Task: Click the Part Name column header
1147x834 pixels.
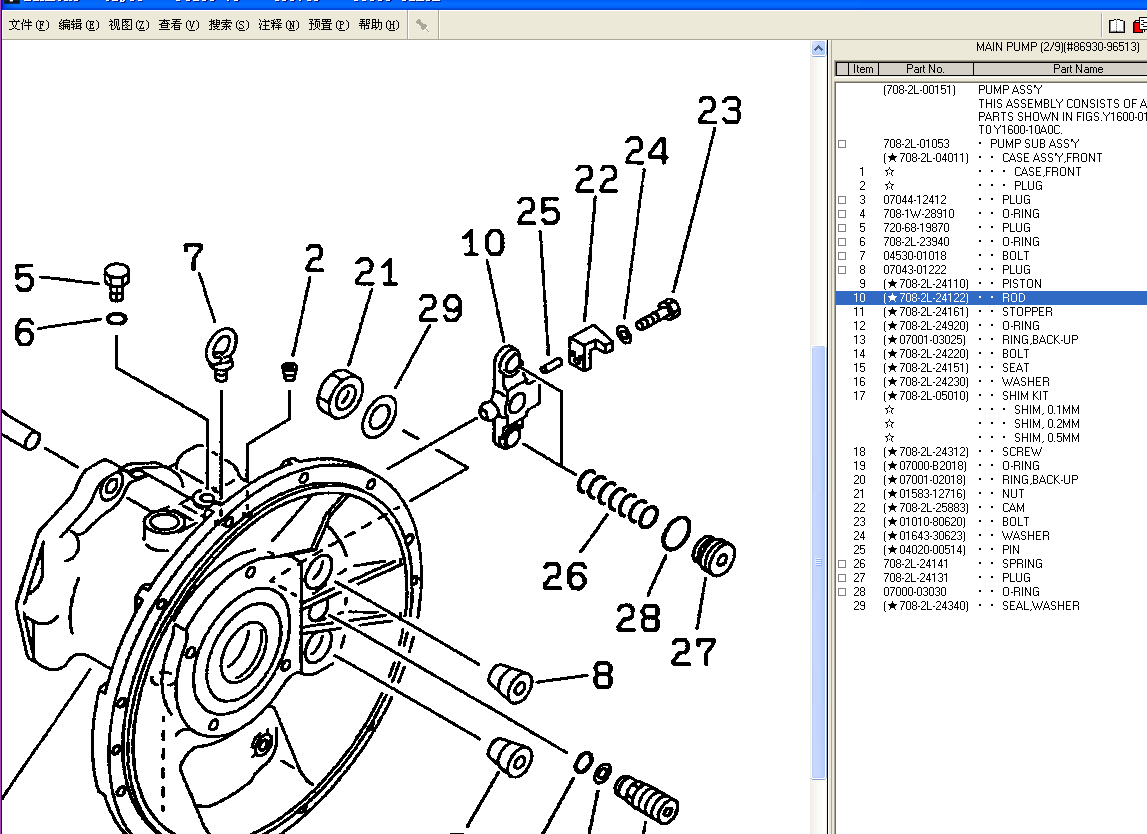Action: click(x=1061, y=69)
